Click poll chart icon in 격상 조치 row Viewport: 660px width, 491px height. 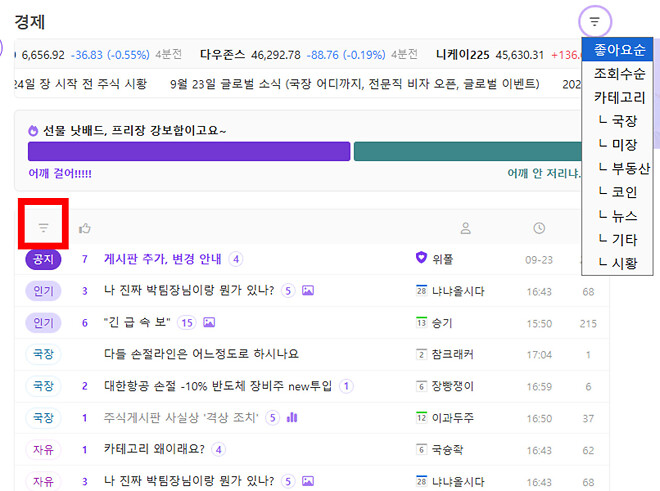pos(292,417)
